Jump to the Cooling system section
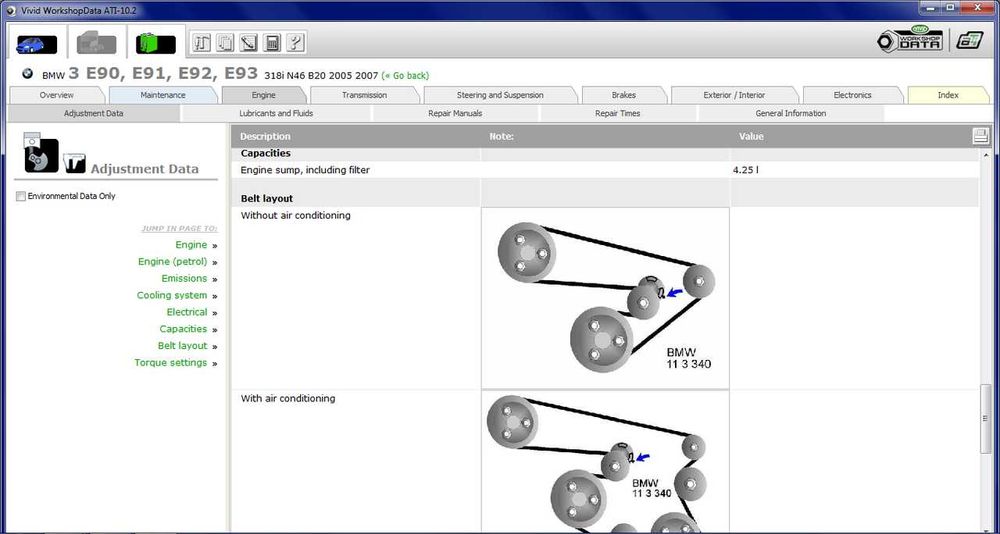The height and width of the screenshot is (534, 1000). pos(172,295)
